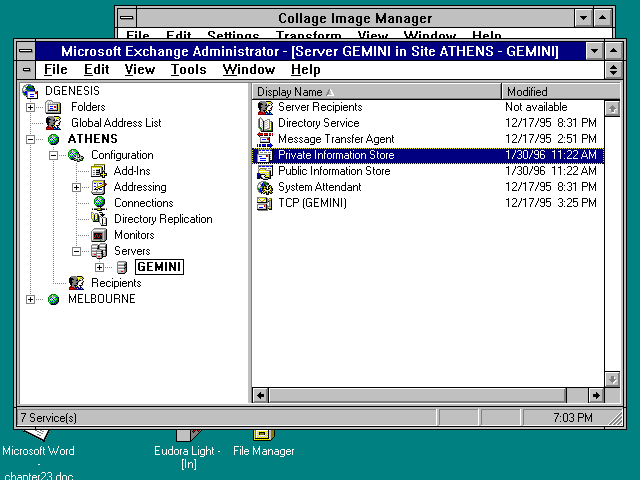Click the Server Recipients icon
The image size is (640, 480).
(x=265, y=107)
